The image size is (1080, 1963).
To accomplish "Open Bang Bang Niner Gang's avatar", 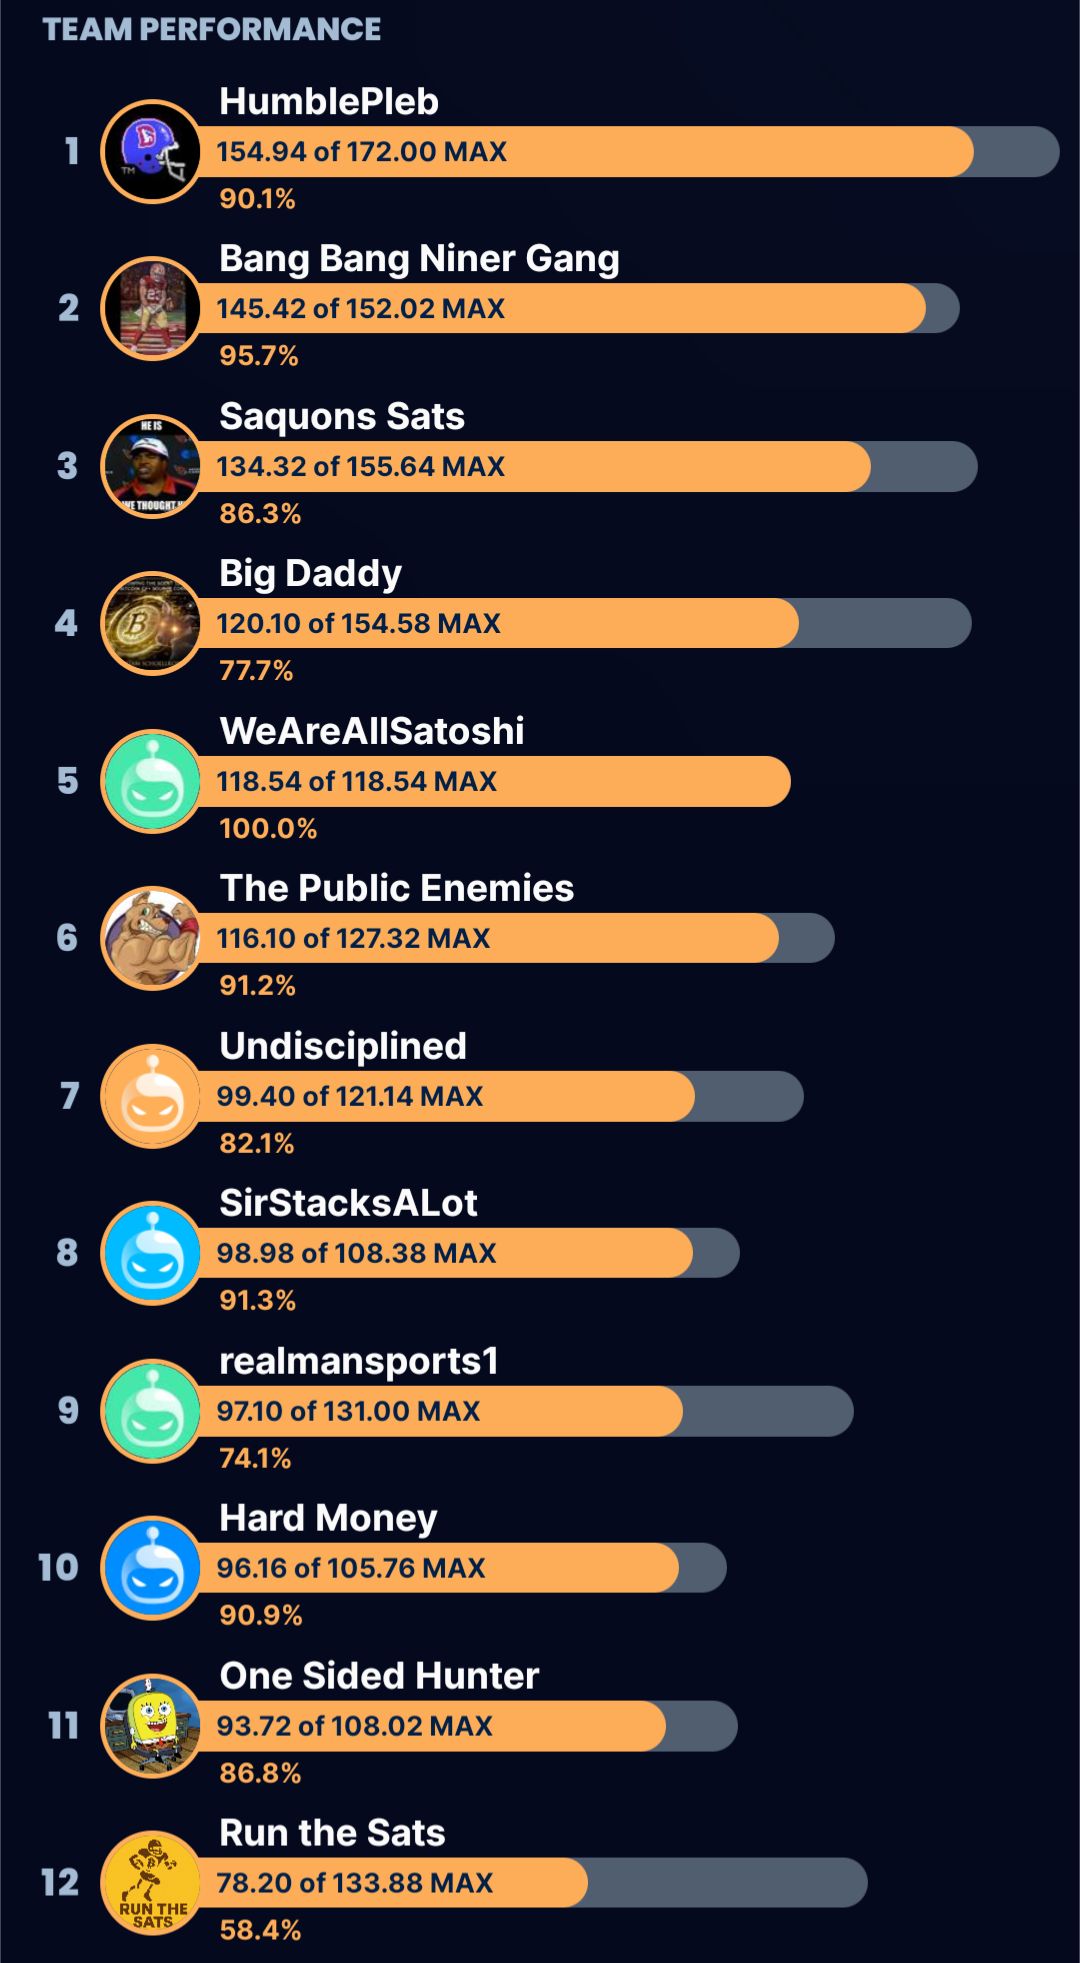I will [152, 309].
